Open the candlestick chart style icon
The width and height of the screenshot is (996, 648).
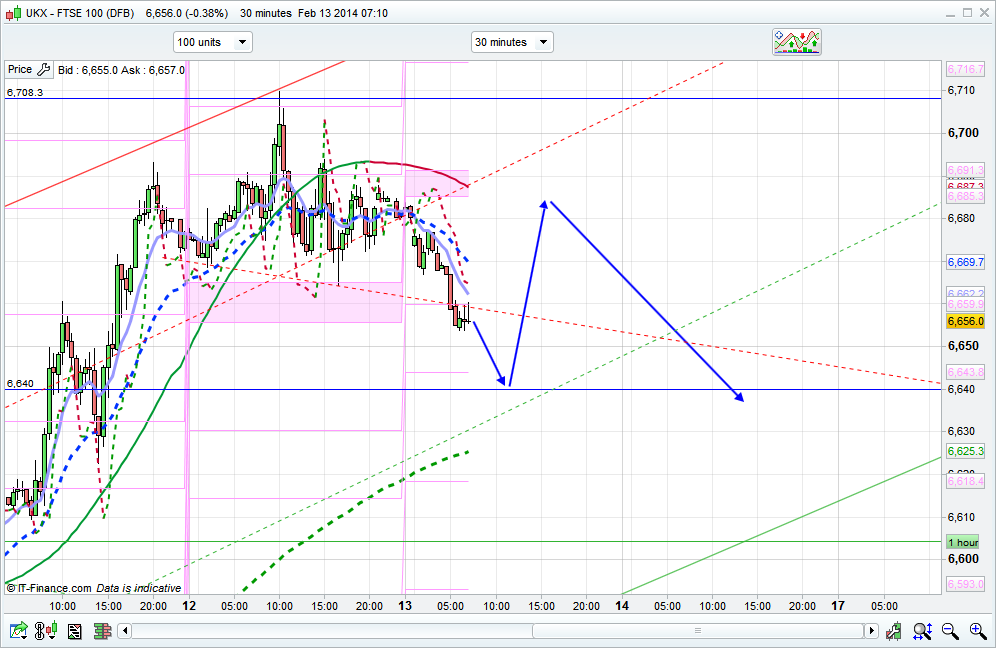(x=46, y=631)
